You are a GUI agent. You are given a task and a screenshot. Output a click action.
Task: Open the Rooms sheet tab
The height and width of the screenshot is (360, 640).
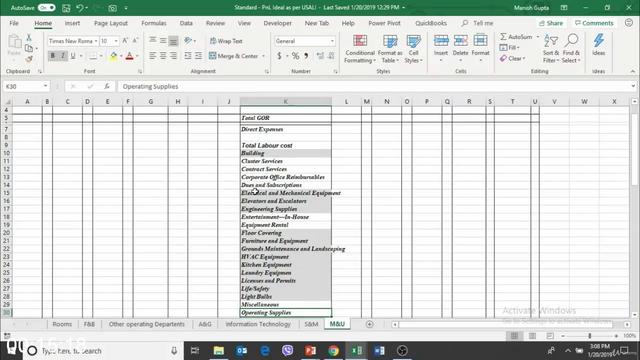click(62, 324)
